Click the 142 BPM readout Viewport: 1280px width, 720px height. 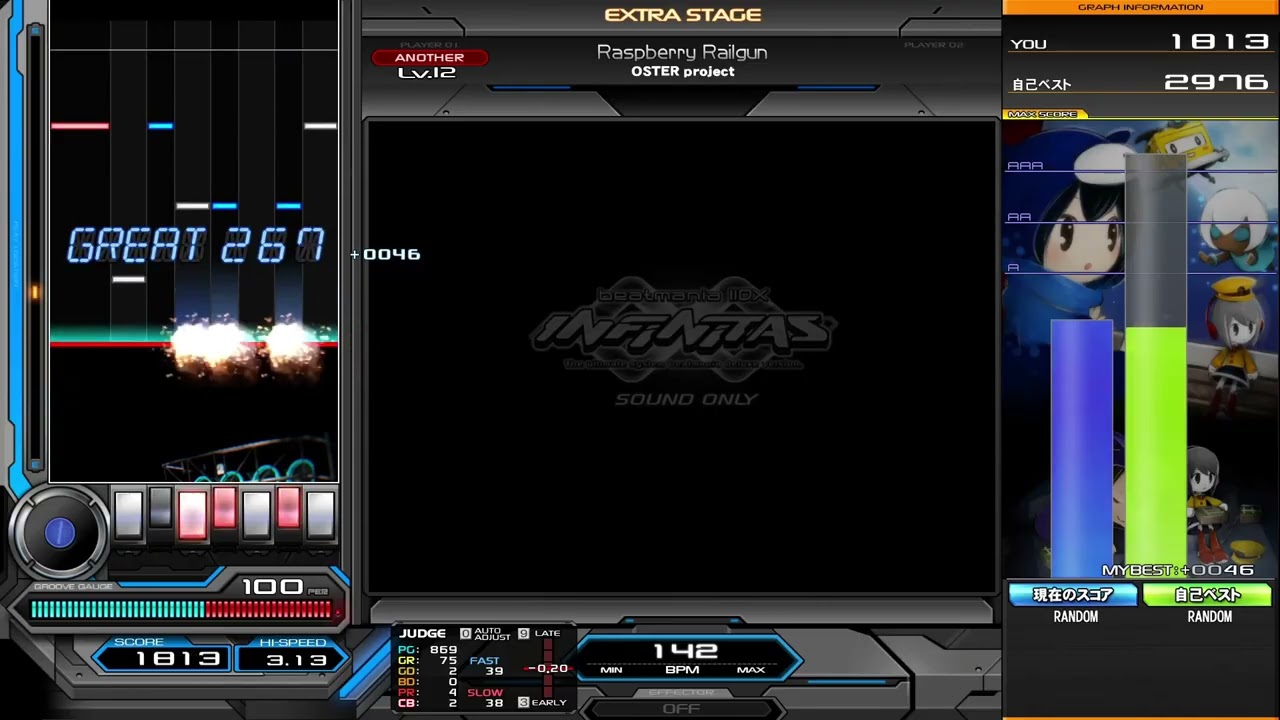pyautogui.click(x=686, y=651)
